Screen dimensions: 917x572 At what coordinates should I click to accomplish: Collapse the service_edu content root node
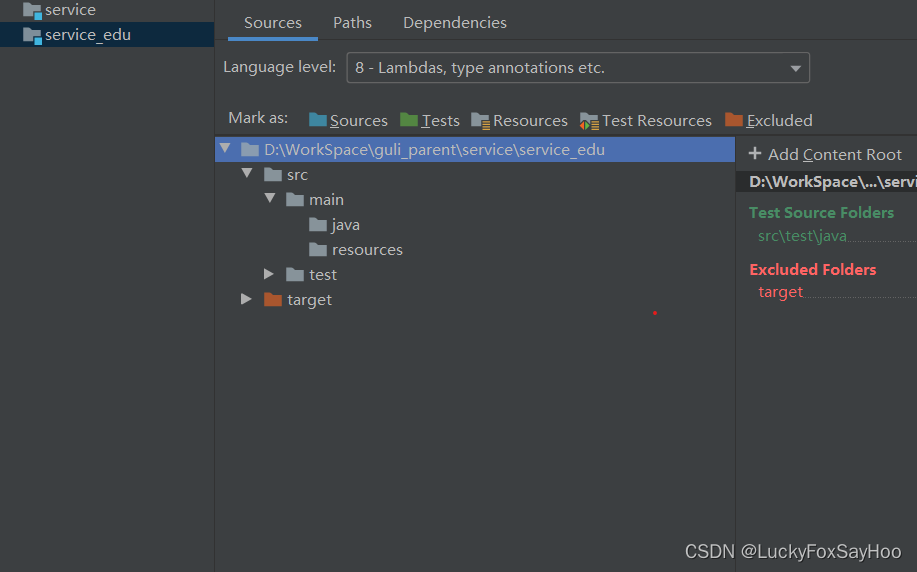pos(225,149)
